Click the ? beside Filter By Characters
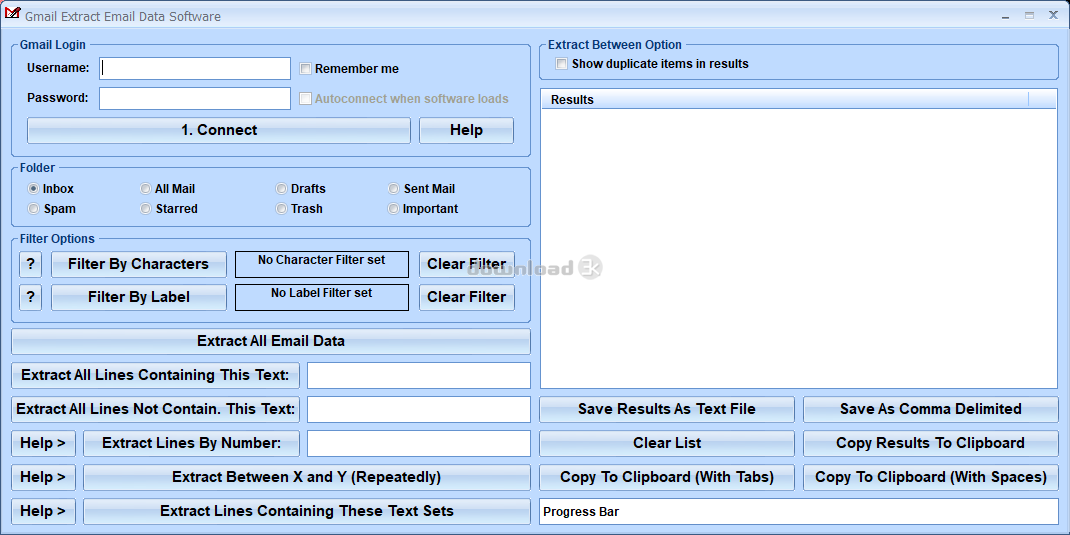The height and width of the screenshot is (535, 1070). (31, 264)
